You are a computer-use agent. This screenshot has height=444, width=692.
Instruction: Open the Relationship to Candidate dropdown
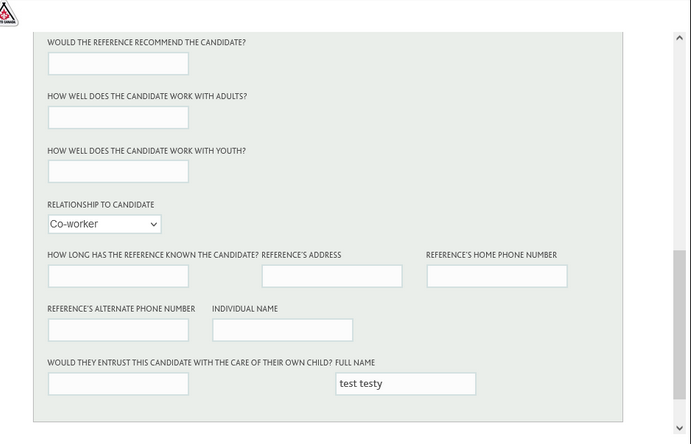point(105,224)
